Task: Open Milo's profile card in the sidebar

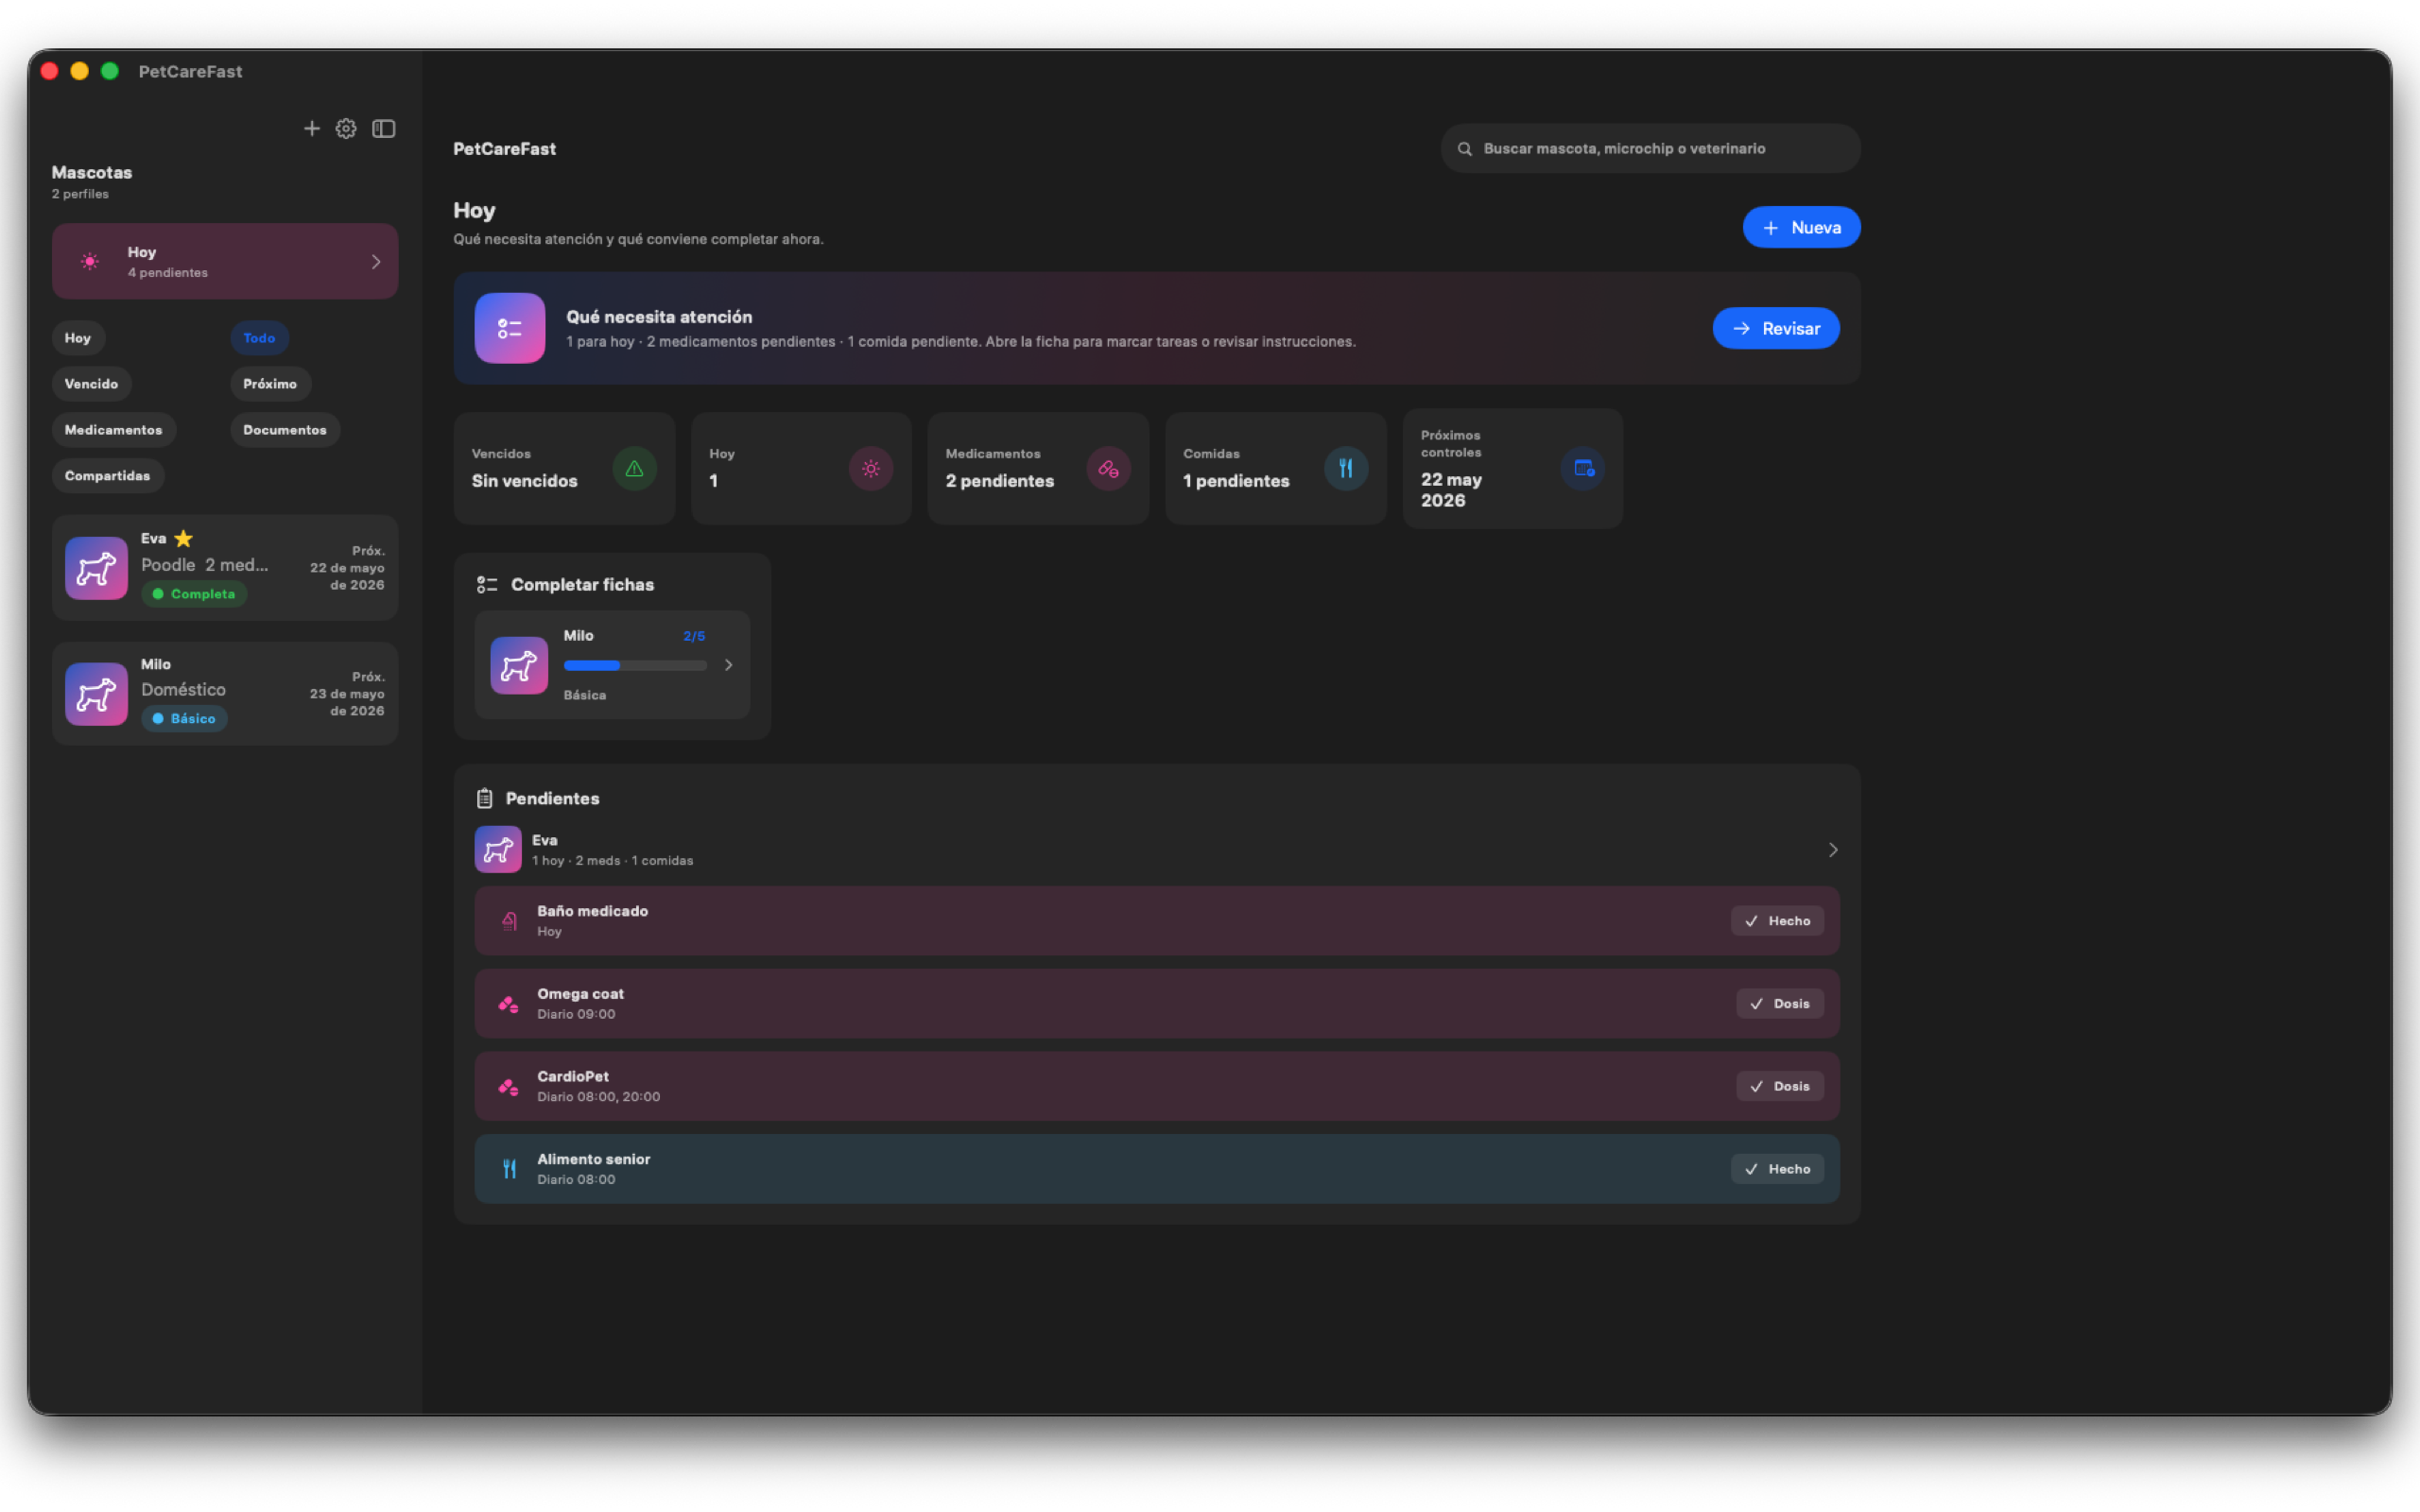Action: (225, 694)
